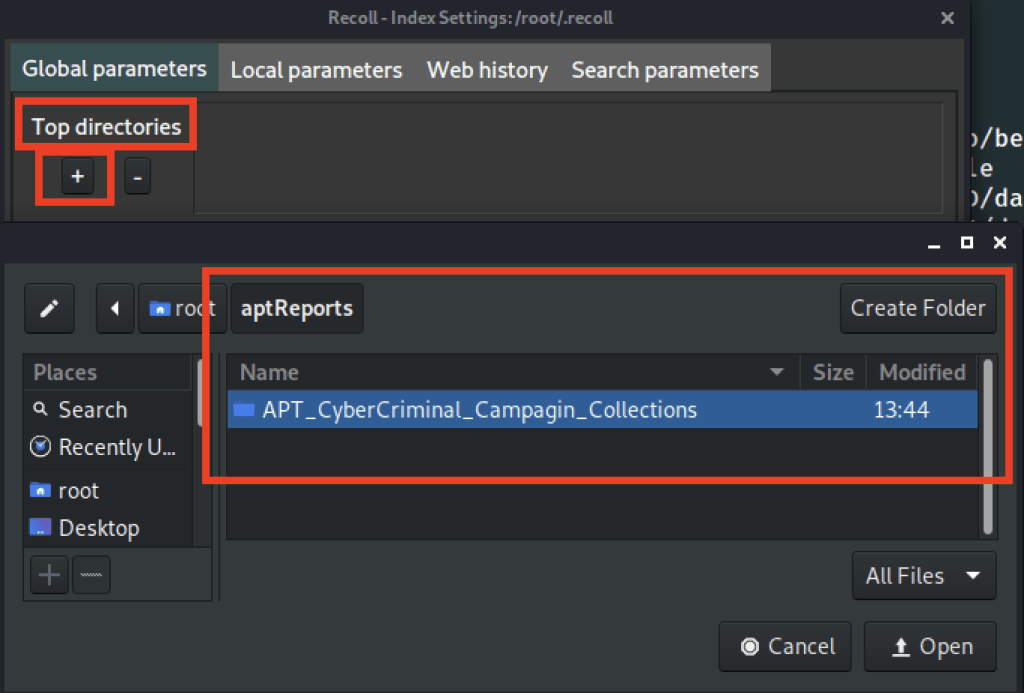Switch to the Web history tab
The width and height of the screenshot is (1024, 693).
click(487, 70)
